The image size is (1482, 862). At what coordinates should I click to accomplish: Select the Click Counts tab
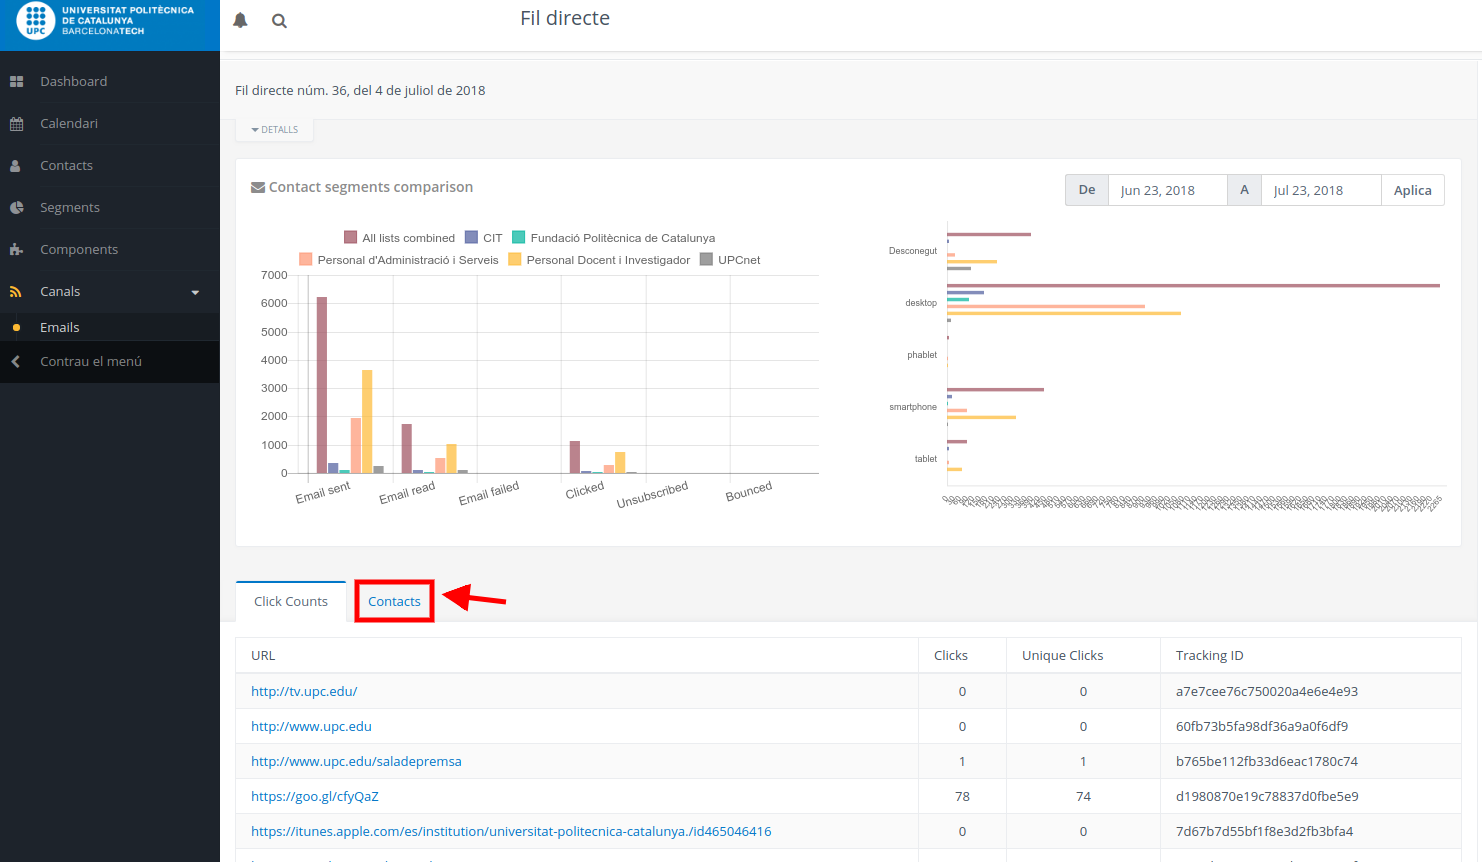[x=291, y=601]
